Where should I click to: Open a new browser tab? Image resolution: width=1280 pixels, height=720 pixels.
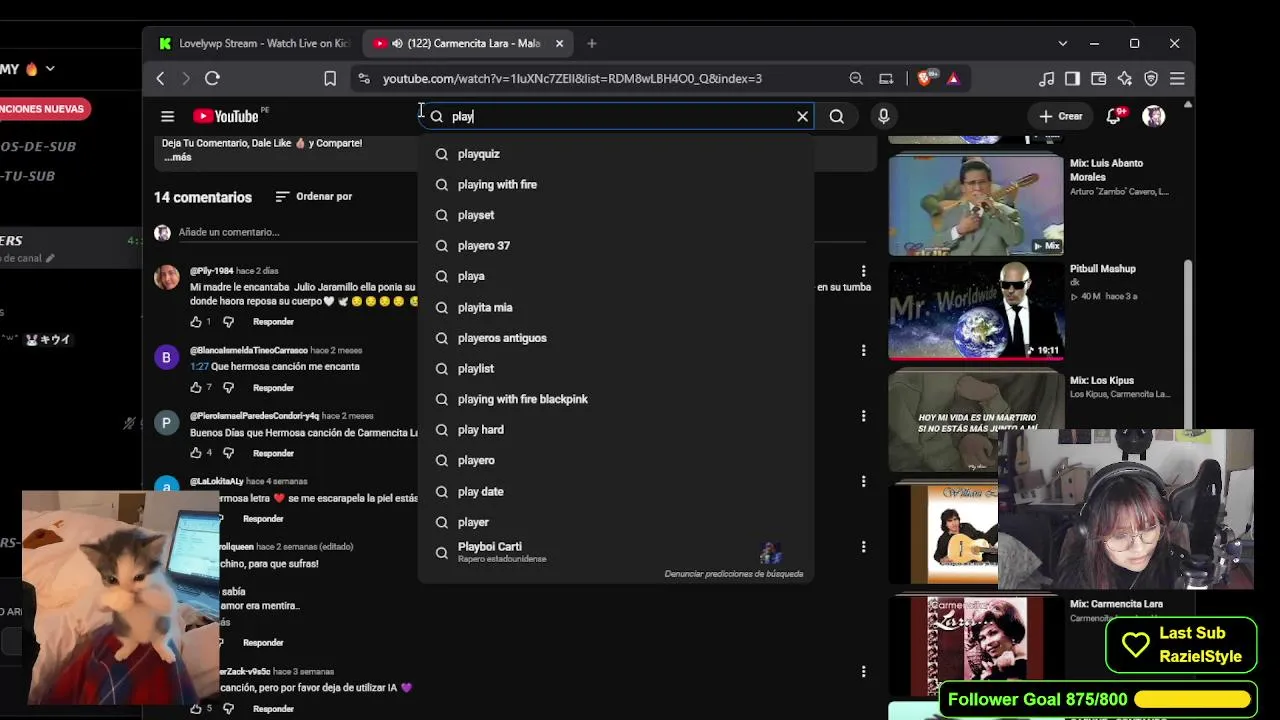click(x=592, y=43)
